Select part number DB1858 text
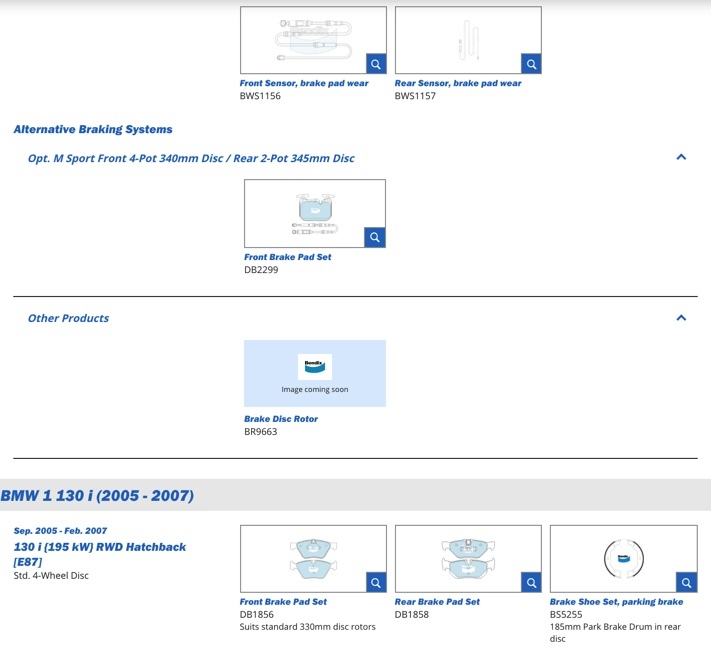The image size is (711, 650). [x=412, y=615]
